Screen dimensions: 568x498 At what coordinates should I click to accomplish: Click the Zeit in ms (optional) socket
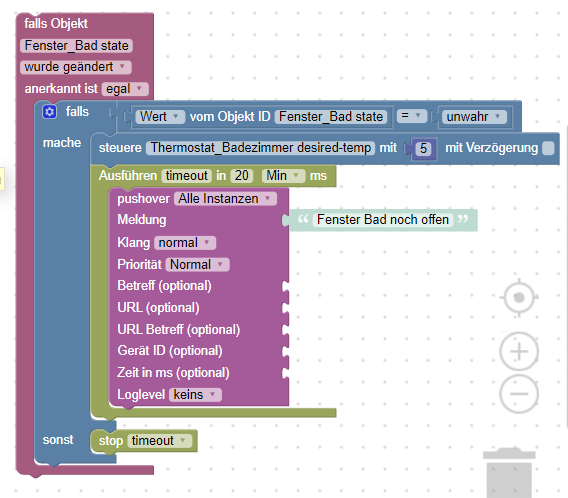pyautogui.click(x=285, y=373)
